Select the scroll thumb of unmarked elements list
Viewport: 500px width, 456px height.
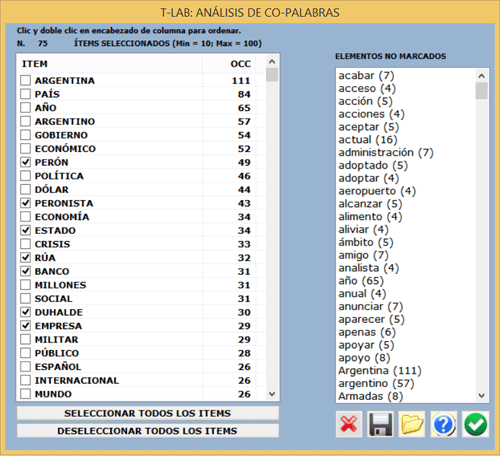(x=481, y=91)
